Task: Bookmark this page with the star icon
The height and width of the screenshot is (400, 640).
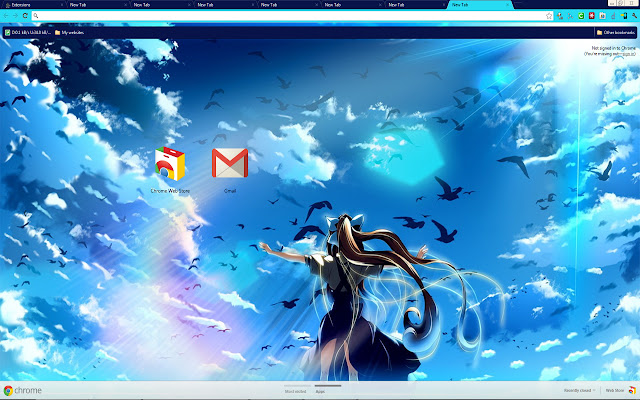Action: [549, 16]
